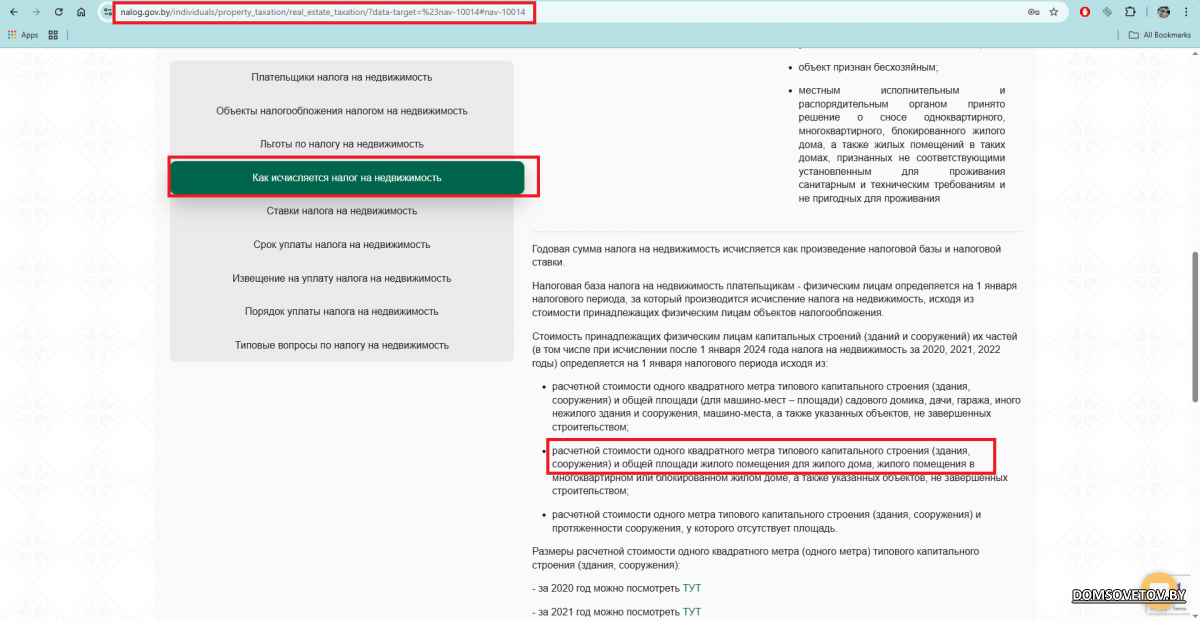Go to the browser home page icon
Image resolution: width=1200 pixels, height=621 pixels.
81,12
